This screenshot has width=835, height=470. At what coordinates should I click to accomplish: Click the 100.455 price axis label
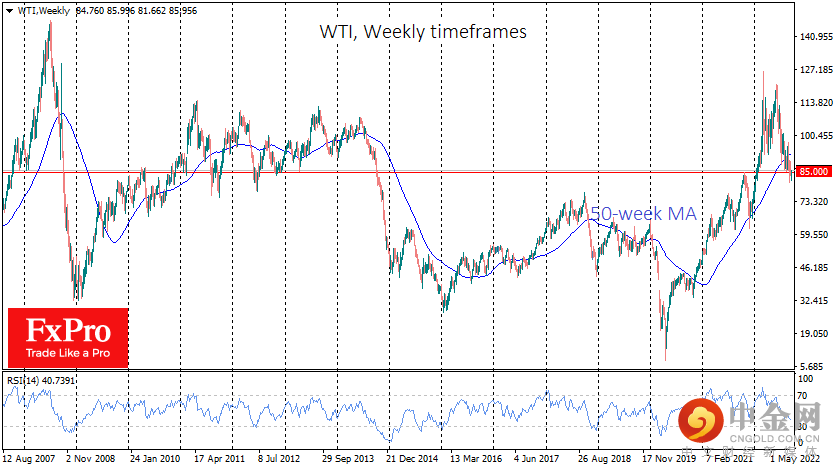(816, 135)
